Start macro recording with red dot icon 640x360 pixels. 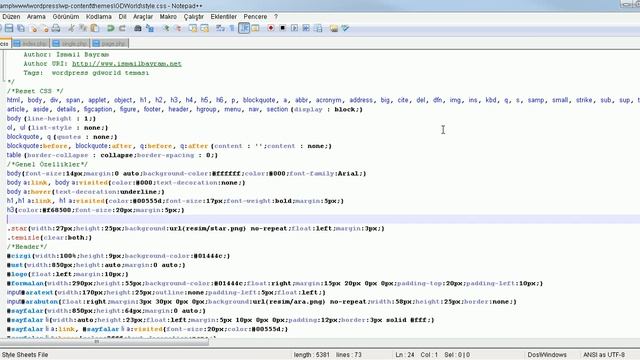[x=271, y=28]
